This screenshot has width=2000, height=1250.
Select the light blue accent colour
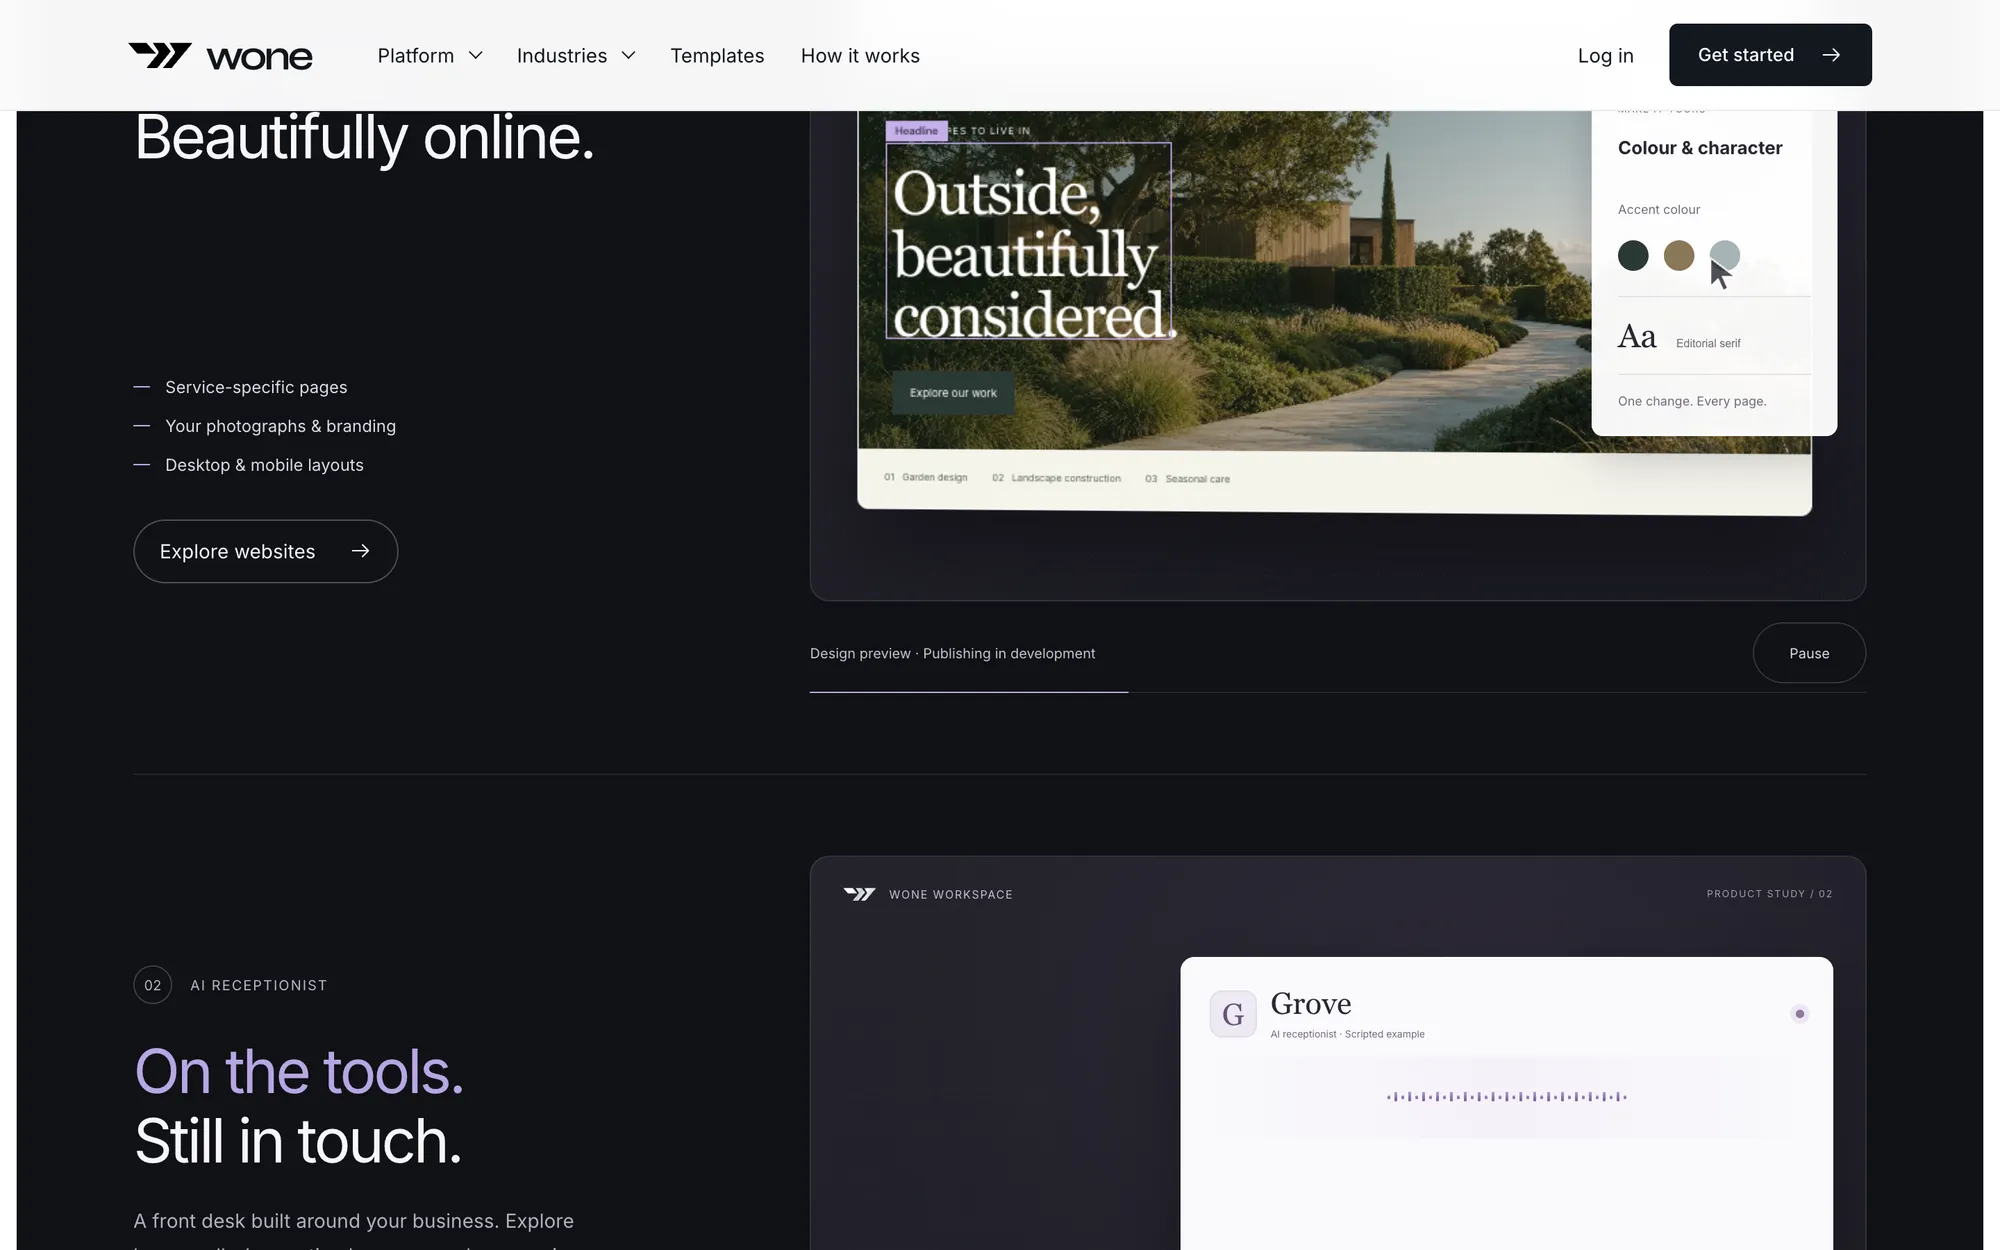[1725, 255]
